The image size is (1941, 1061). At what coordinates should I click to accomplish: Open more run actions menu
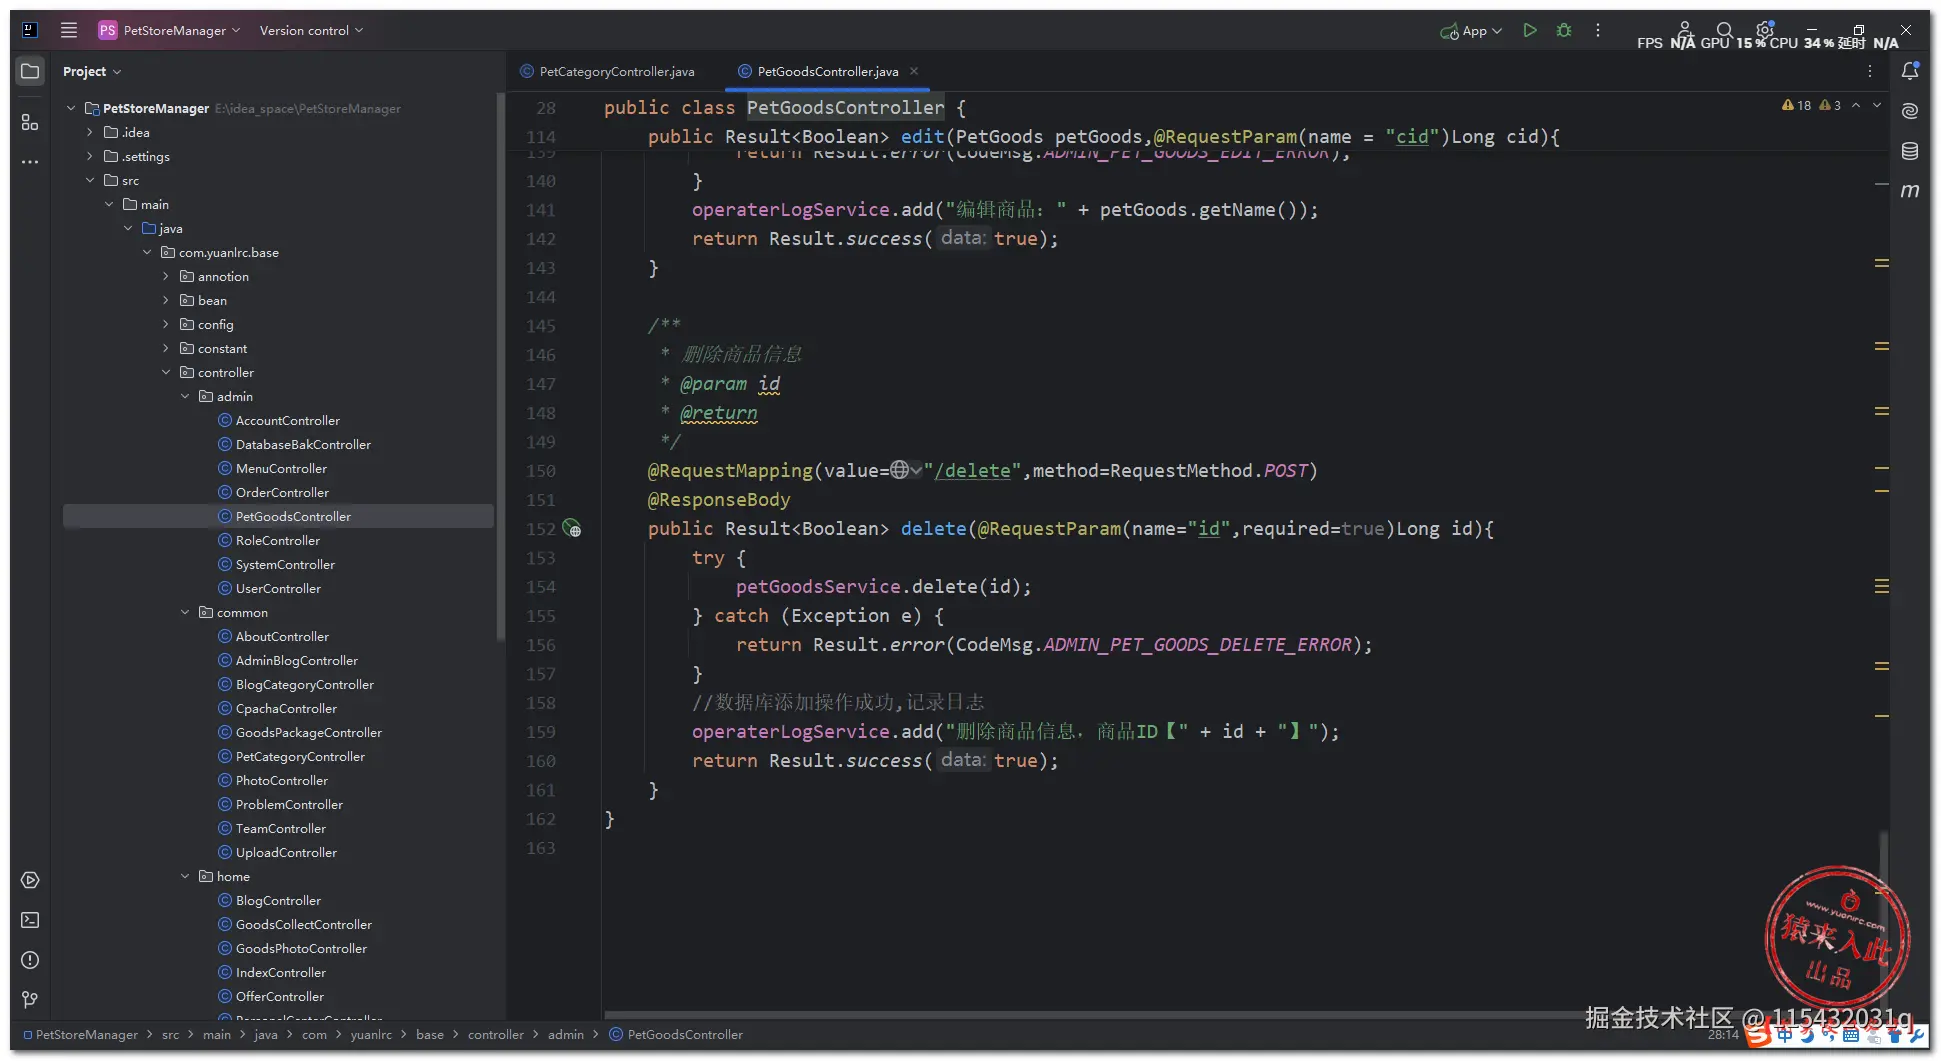pos(1598,30)
